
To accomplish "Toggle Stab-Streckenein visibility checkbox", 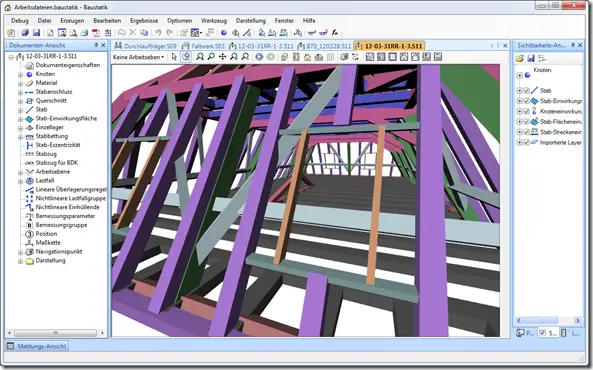I will tap(526, 132).
